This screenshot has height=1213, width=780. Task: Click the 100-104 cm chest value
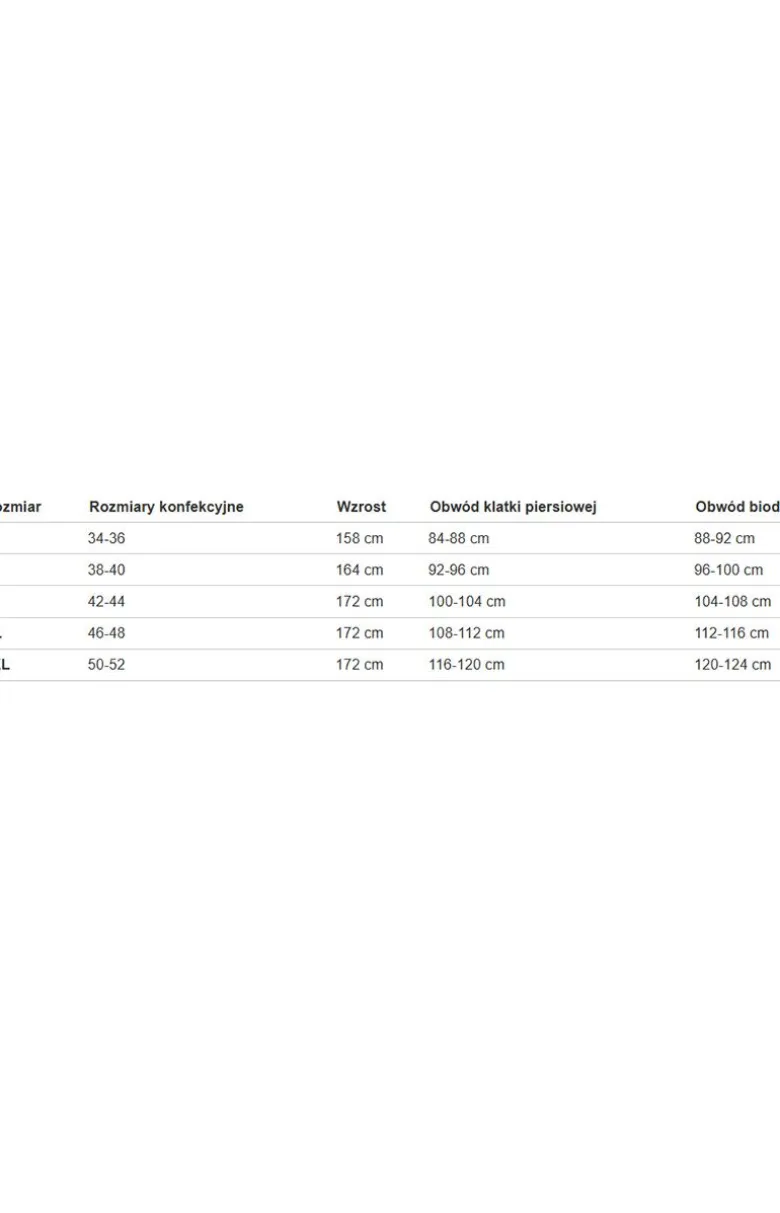pos(467,602)
